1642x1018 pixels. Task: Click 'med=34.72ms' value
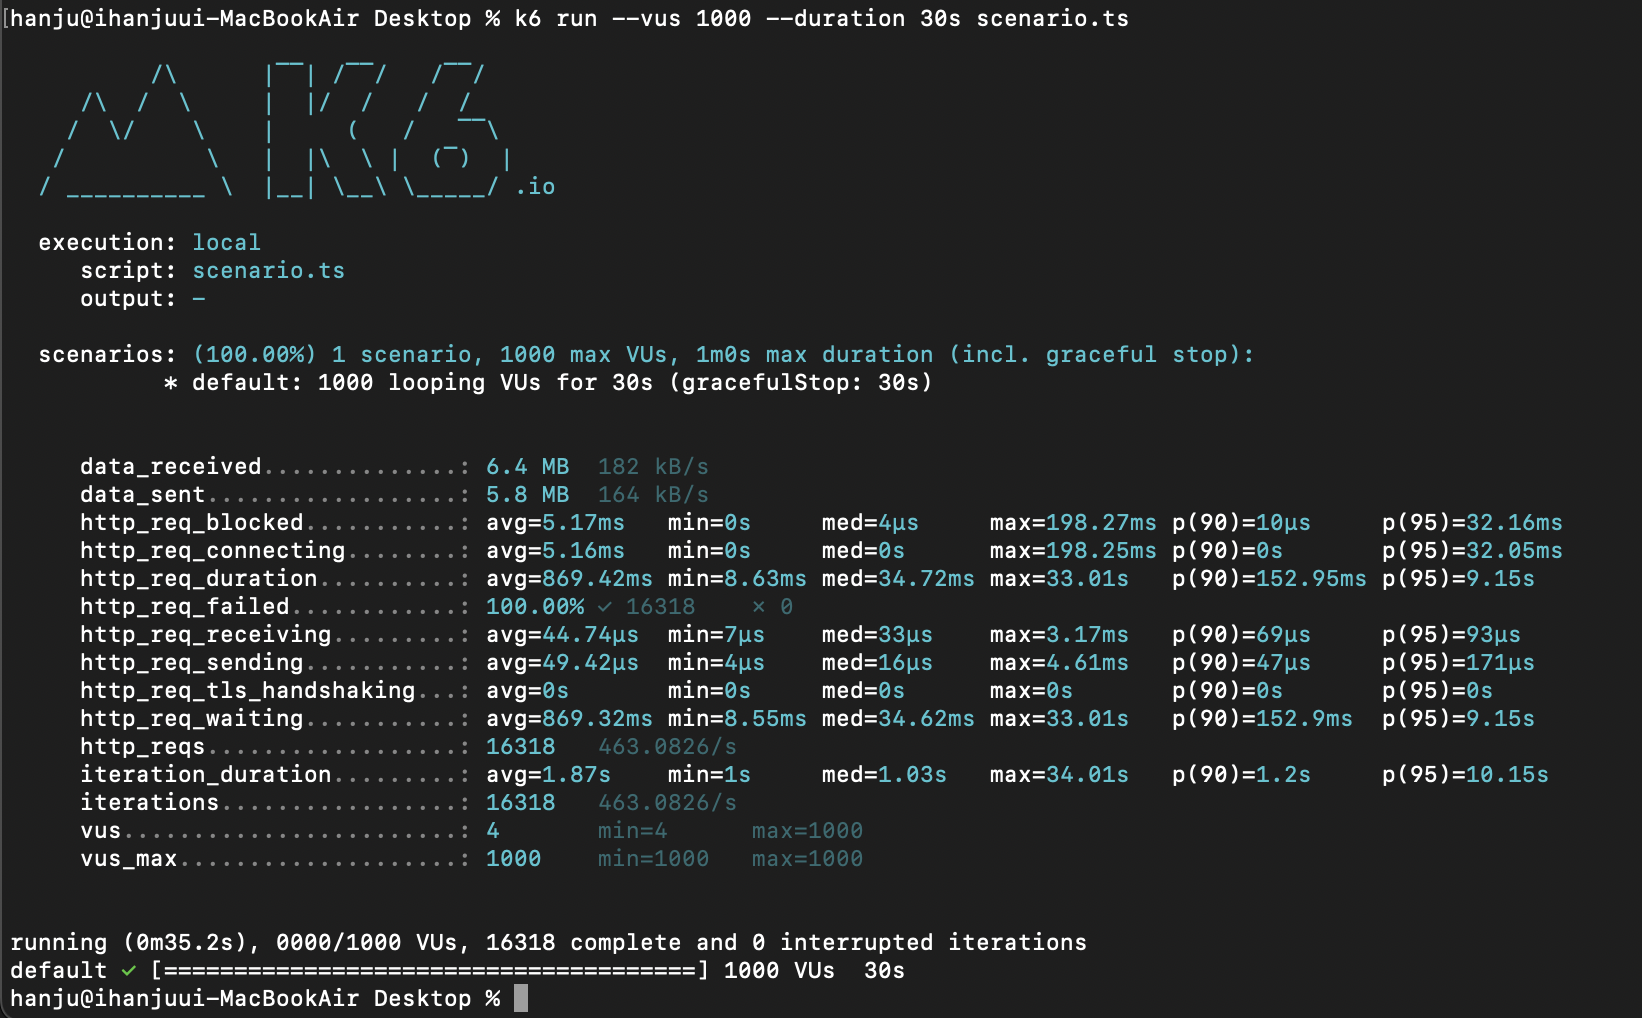coord(898,579)
